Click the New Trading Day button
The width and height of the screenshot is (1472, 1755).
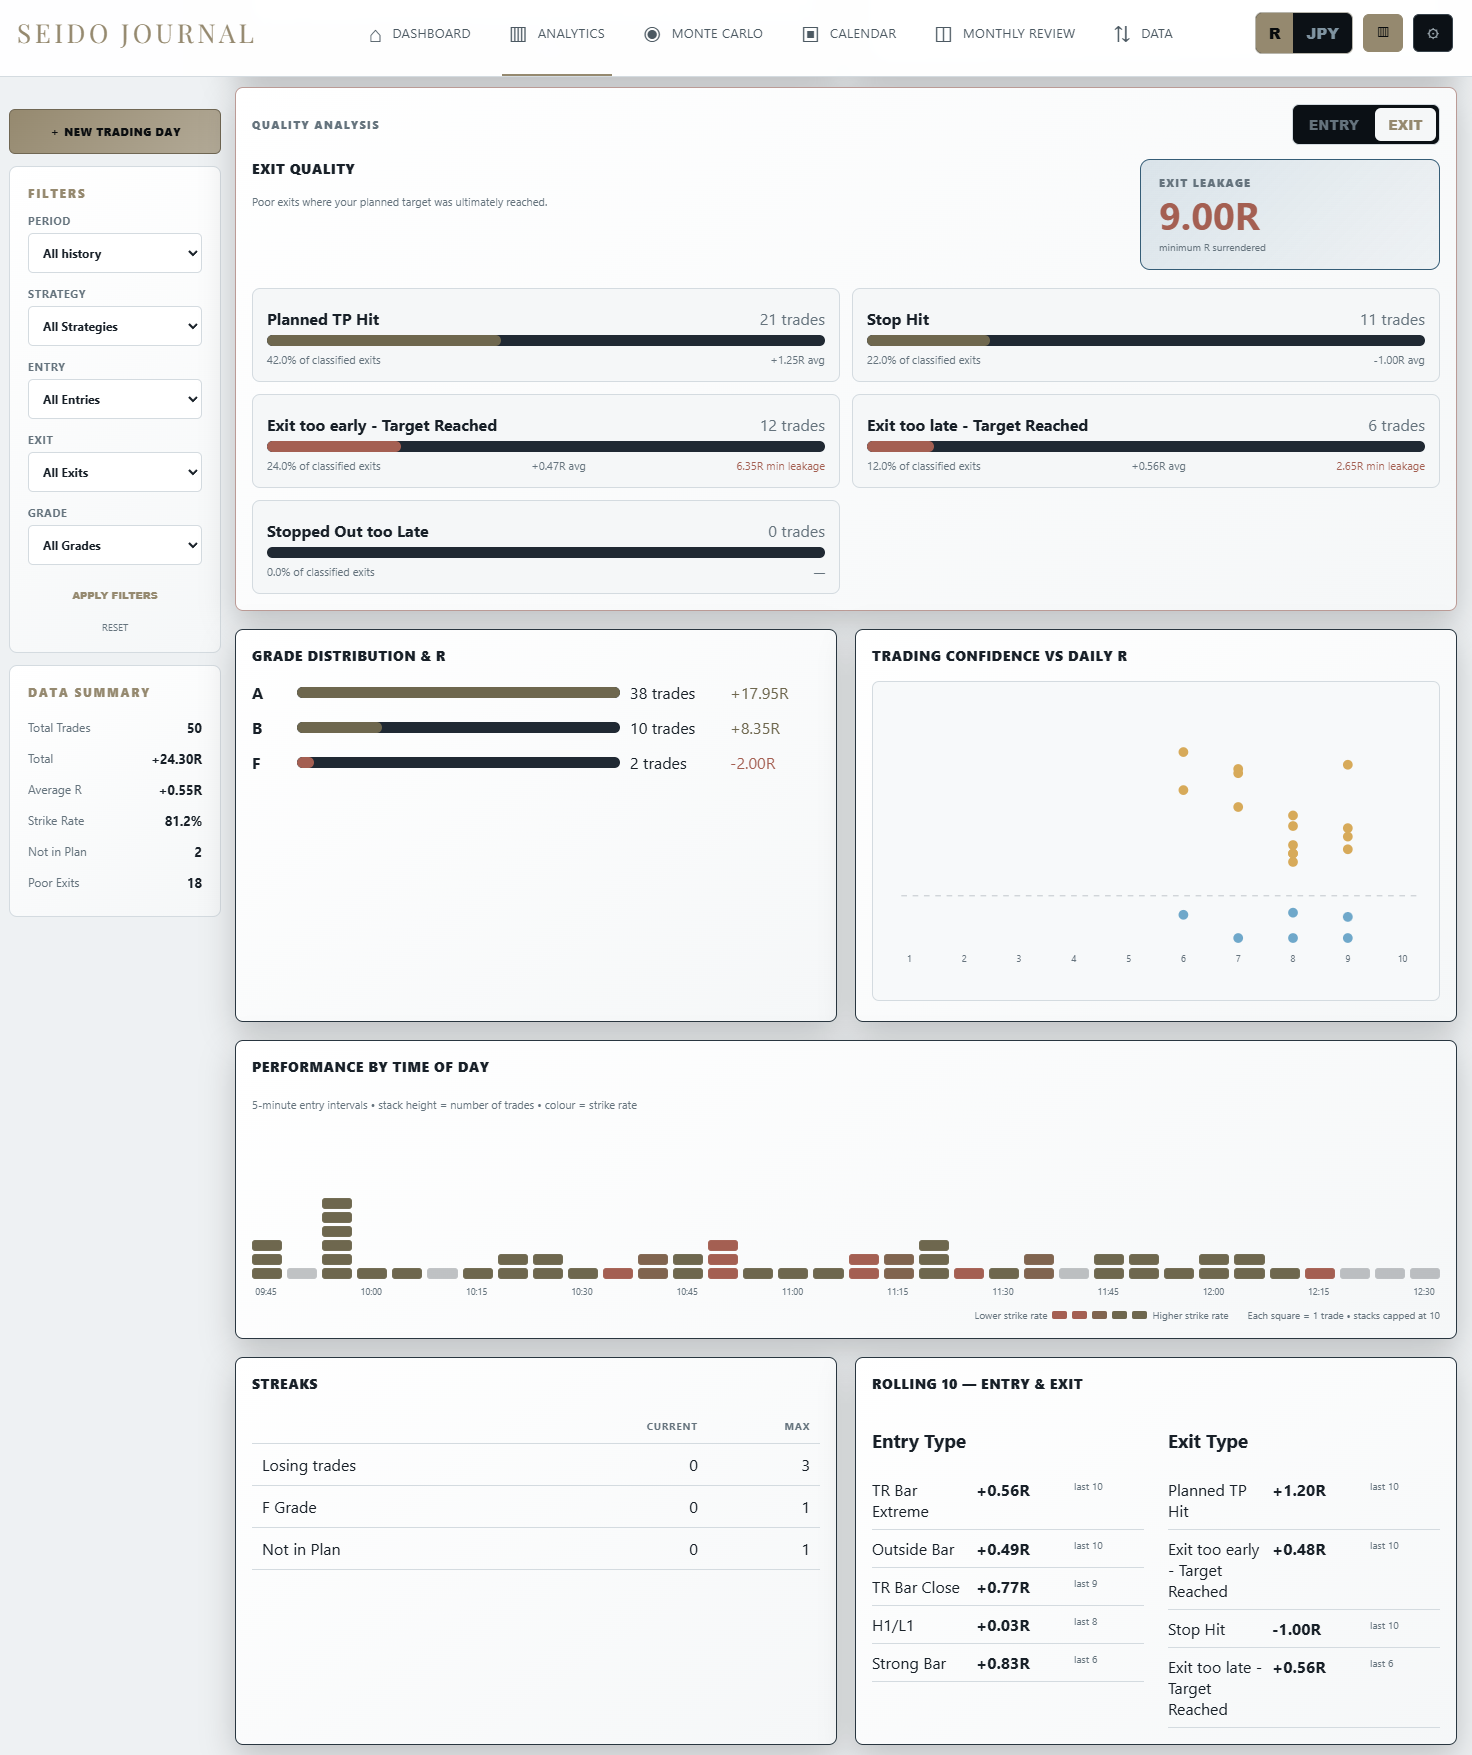(x=115, y=132)
